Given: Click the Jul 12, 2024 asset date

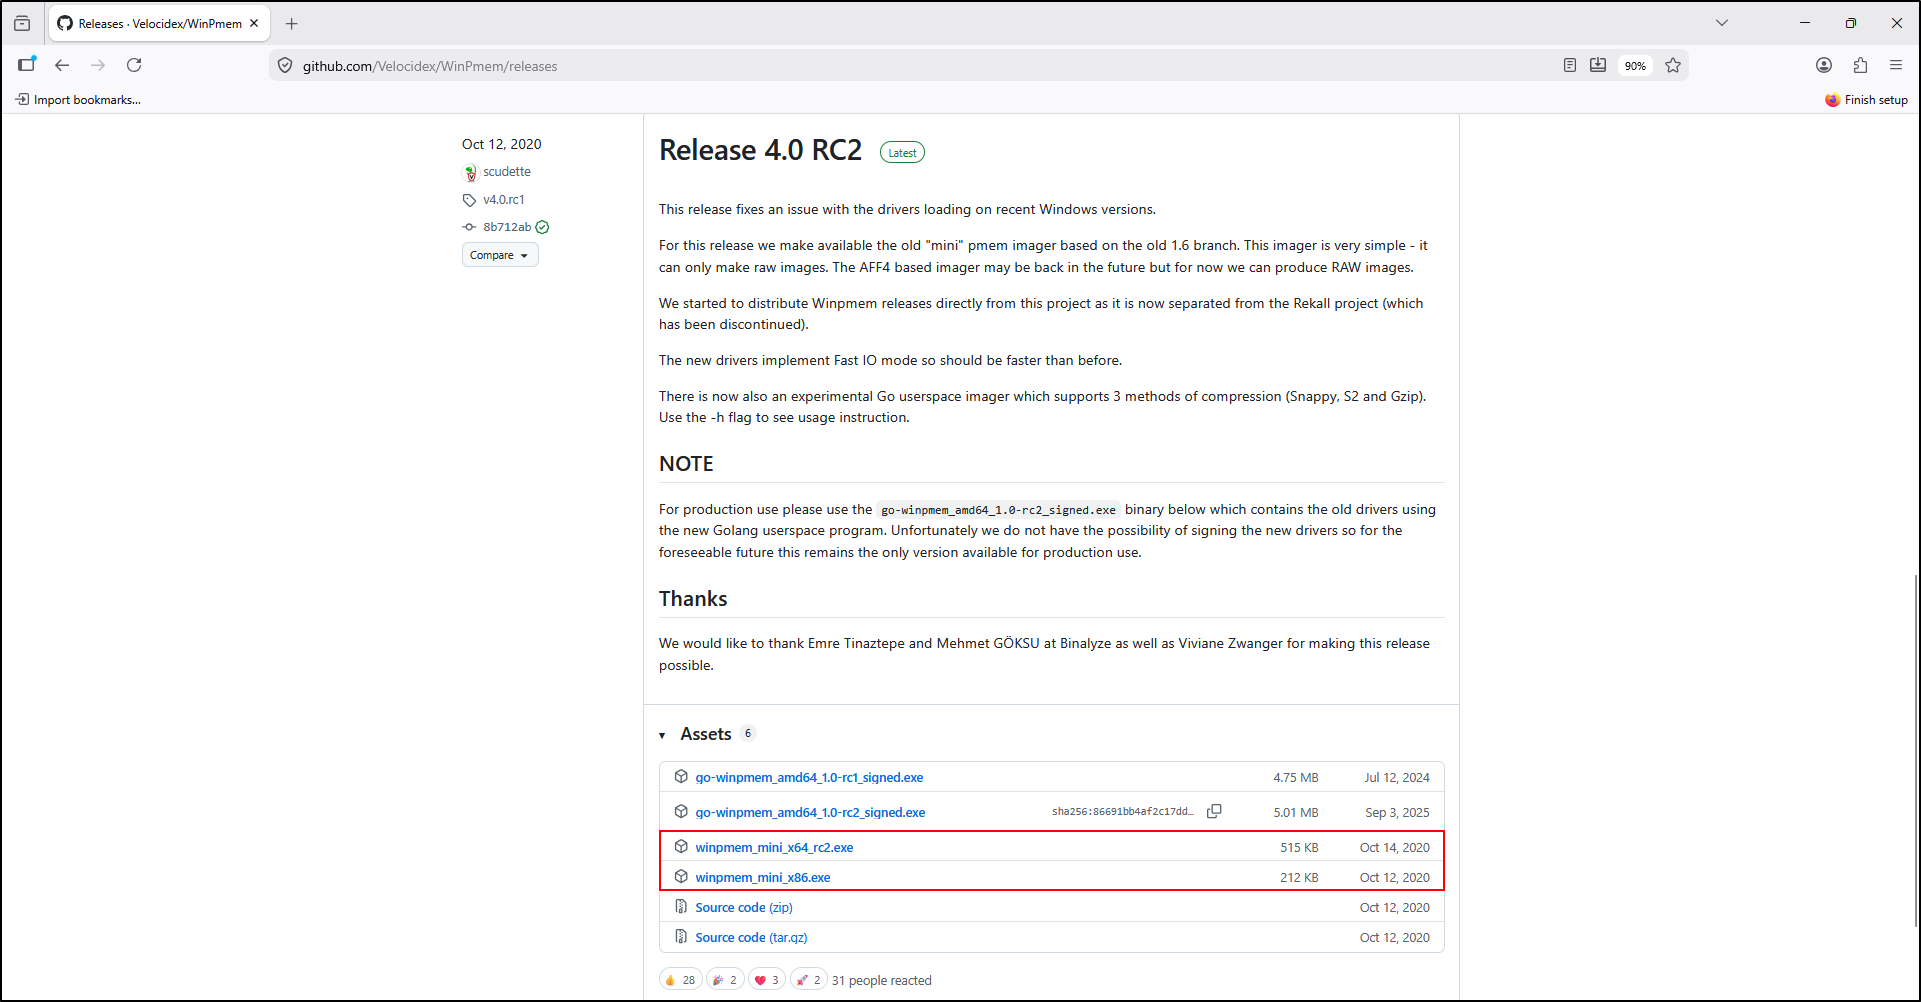Looking at the screenshot, I should pyautogui.click(x=1397, y=777).
